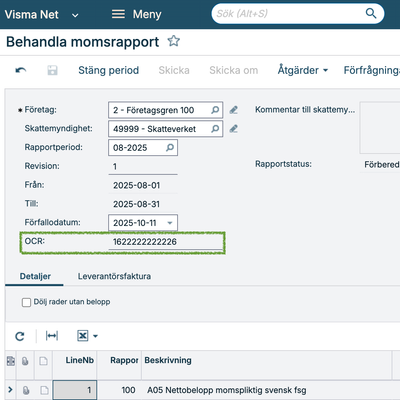Open the Förfallodatum date dropdown
Screen dimensions: 400x400
pos(170,223)
